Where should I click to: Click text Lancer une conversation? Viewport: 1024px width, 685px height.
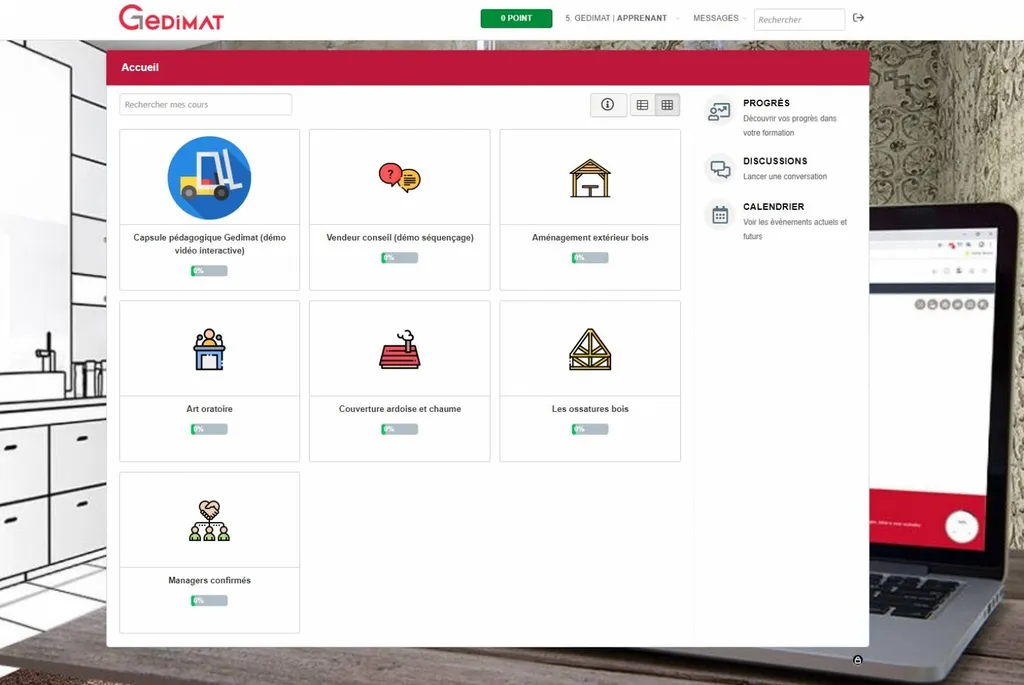[x=785, y=176]
